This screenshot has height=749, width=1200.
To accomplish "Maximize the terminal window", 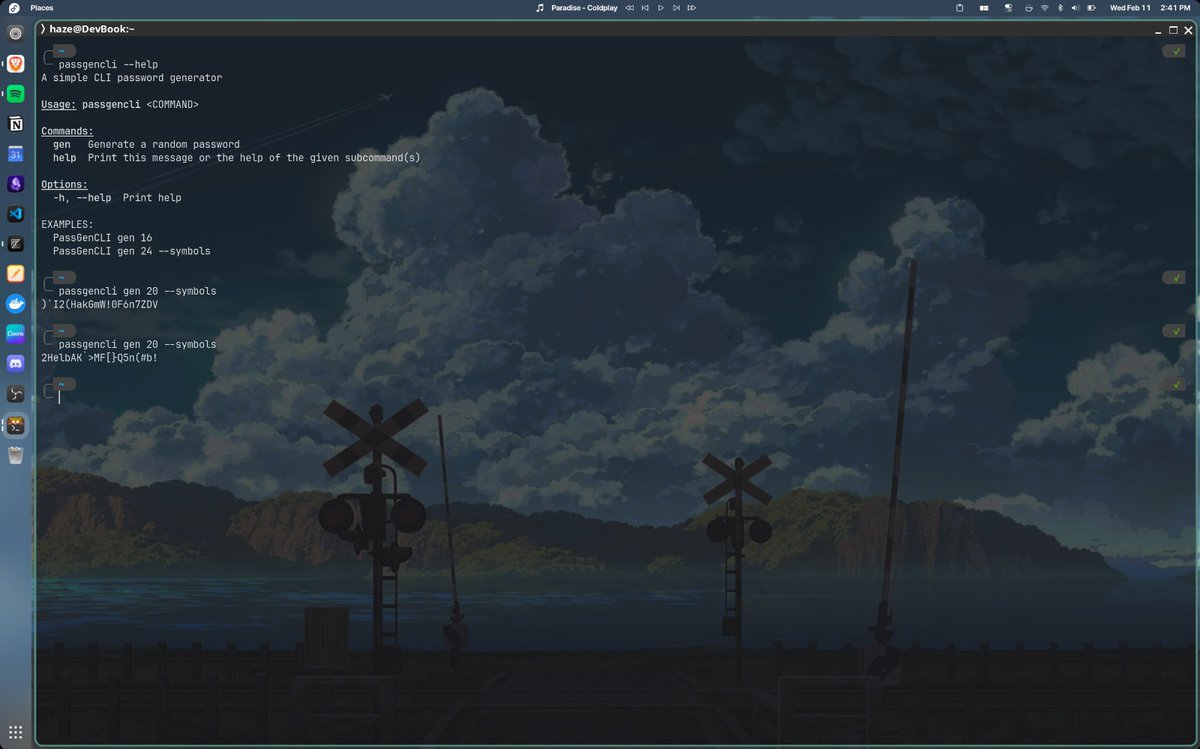I will [1173, 30].
